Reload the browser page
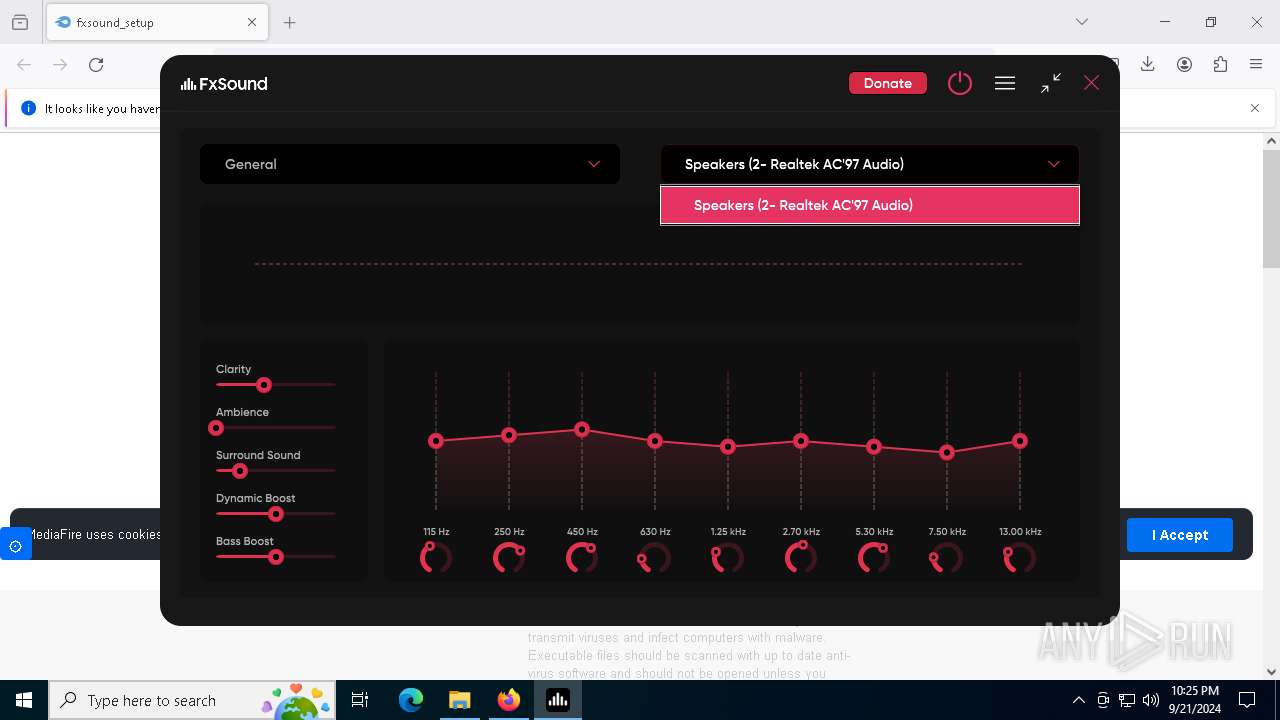 96,65
